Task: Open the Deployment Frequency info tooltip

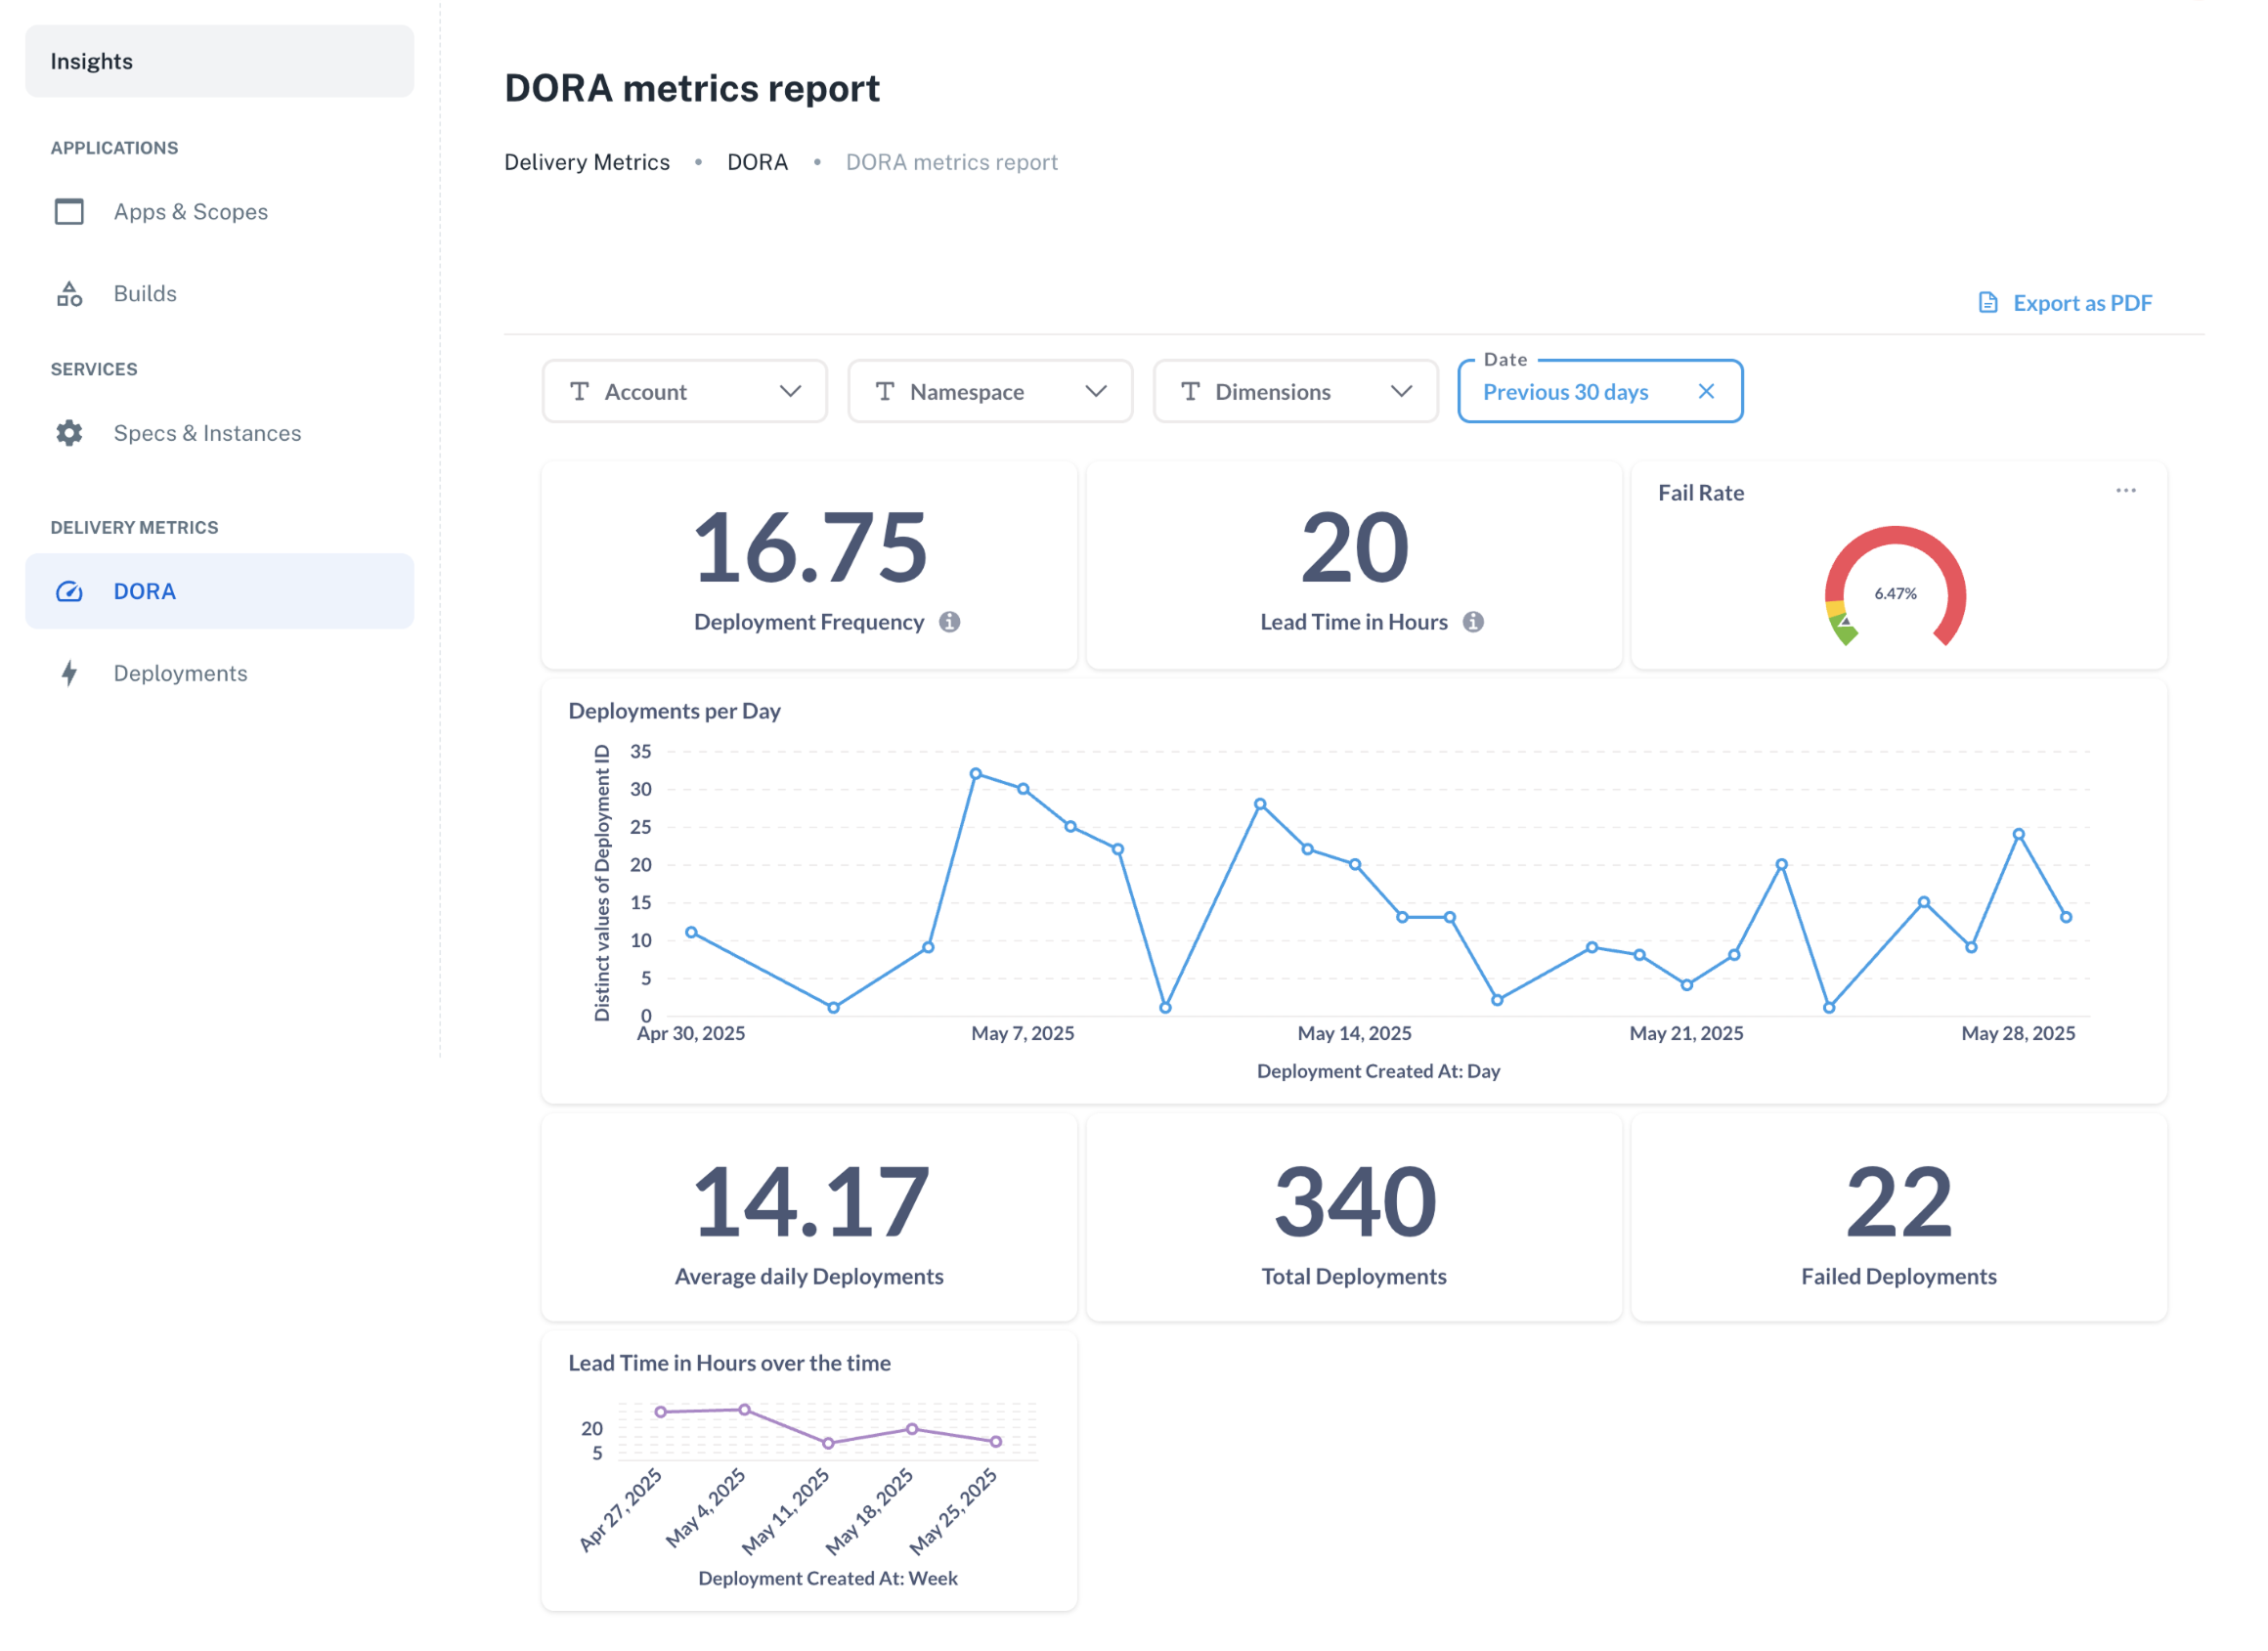Action: point(949,621)
